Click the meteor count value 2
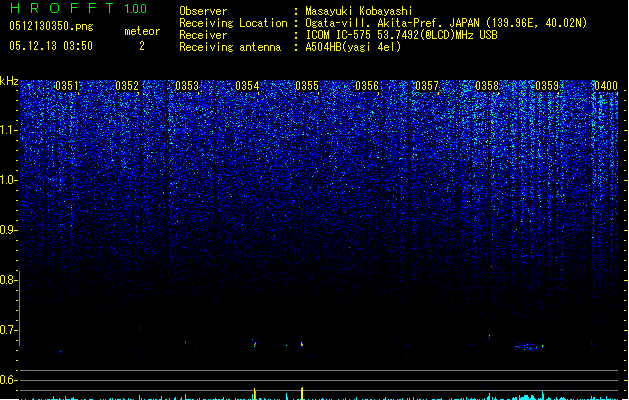This screenshot has width=629, height=400. (142, 46)
